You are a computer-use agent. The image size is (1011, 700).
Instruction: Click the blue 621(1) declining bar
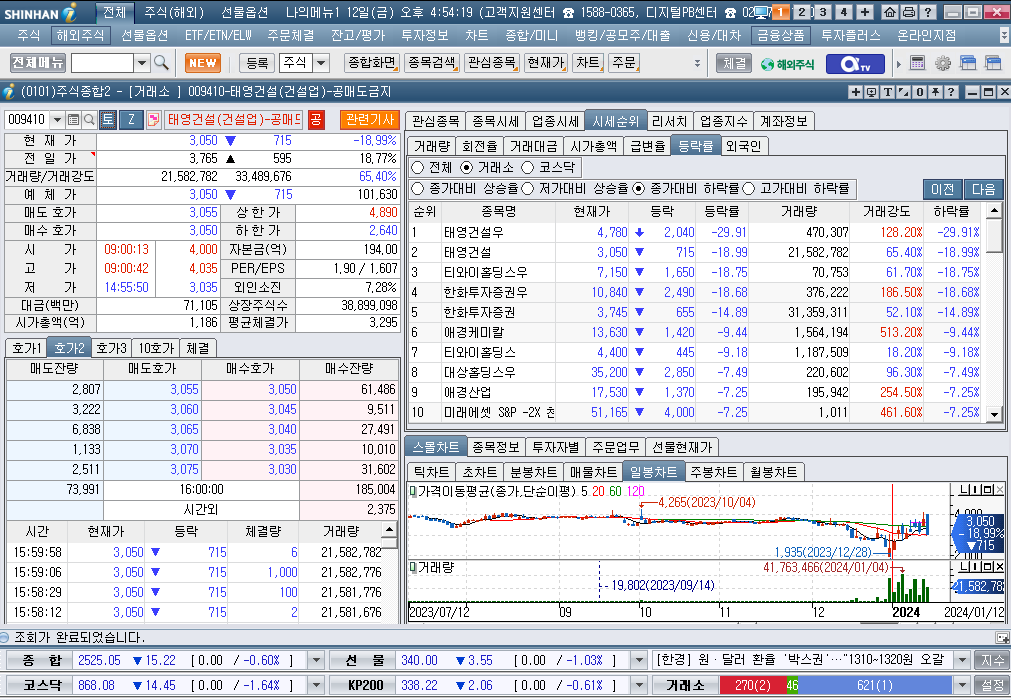[875, 685]
